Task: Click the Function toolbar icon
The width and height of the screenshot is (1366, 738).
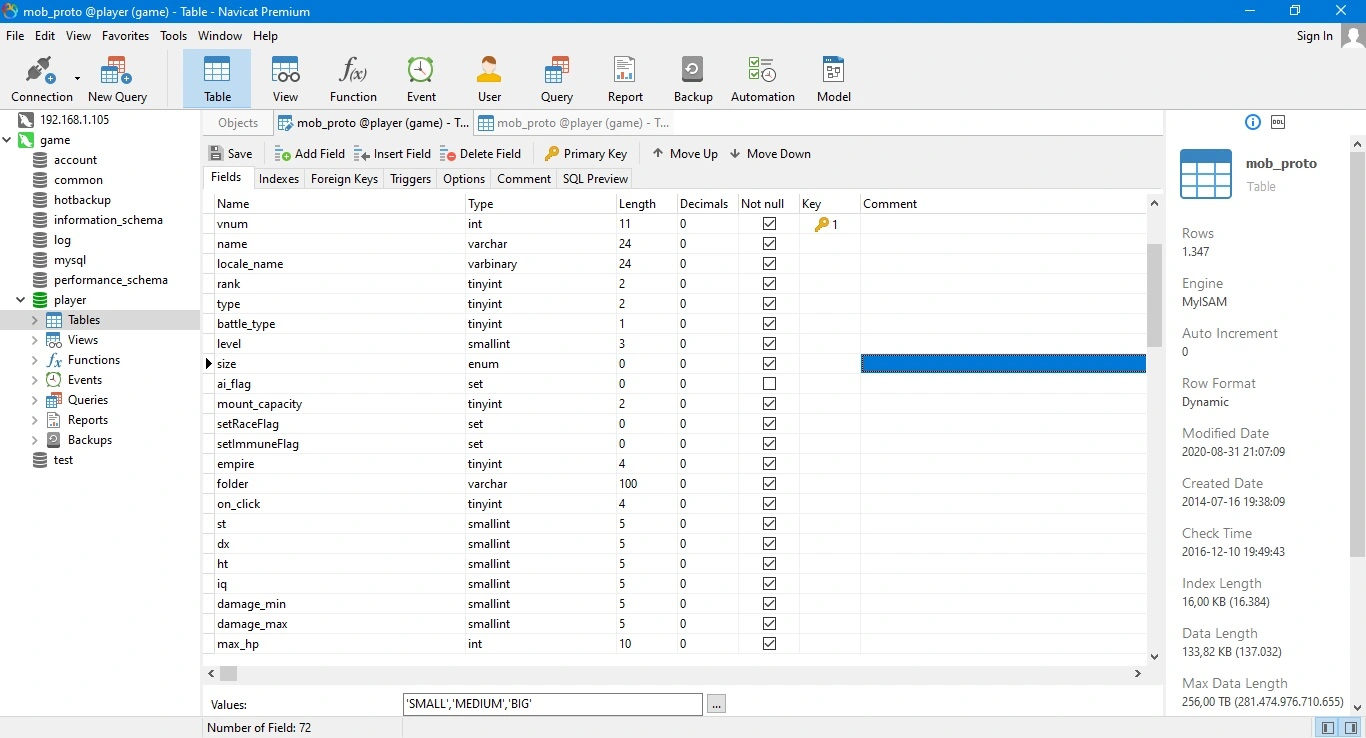Action: tap(353, 79)
